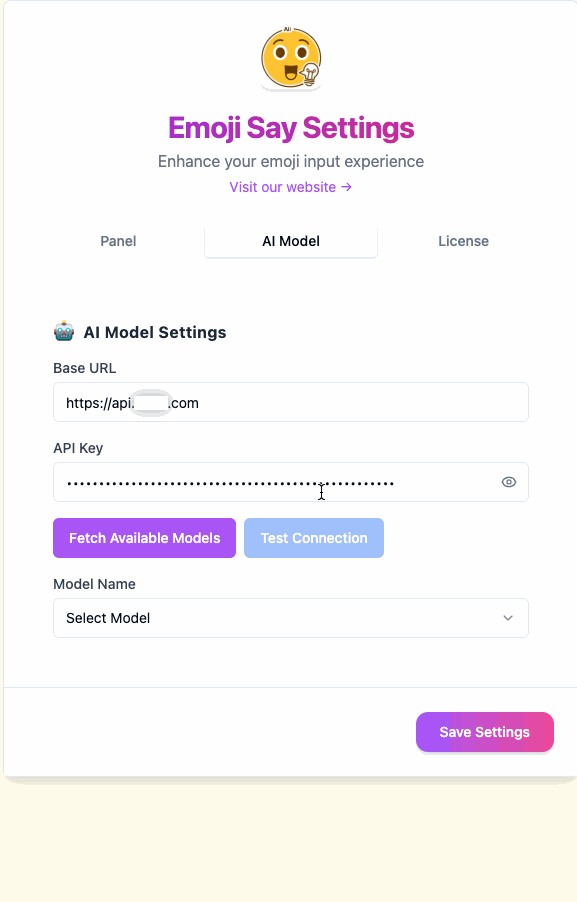Select the AI Model tab

[x=291, y=241]
